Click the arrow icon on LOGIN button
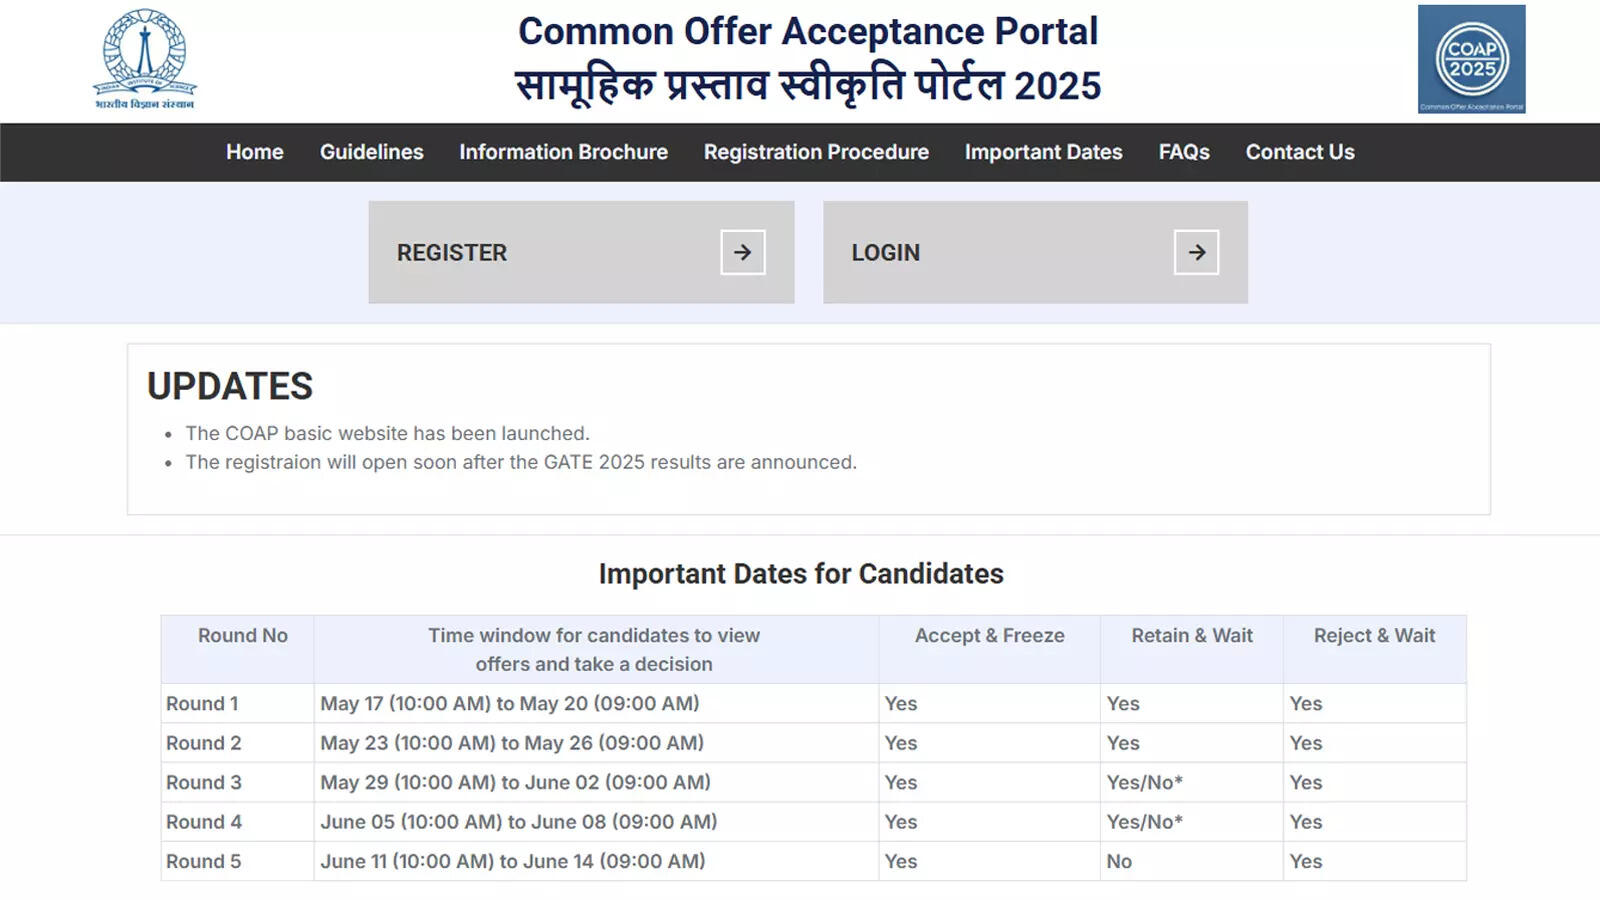Viewport: 1600px width, 900px height. [1195, 252]
